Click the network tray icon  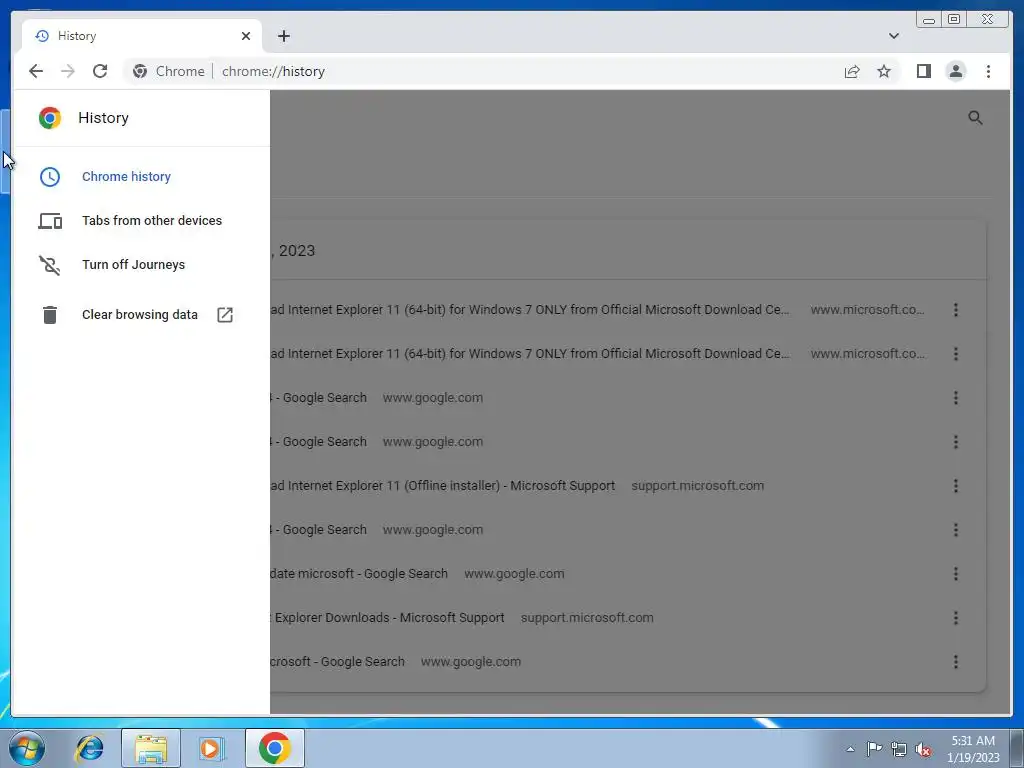point(899,749)
